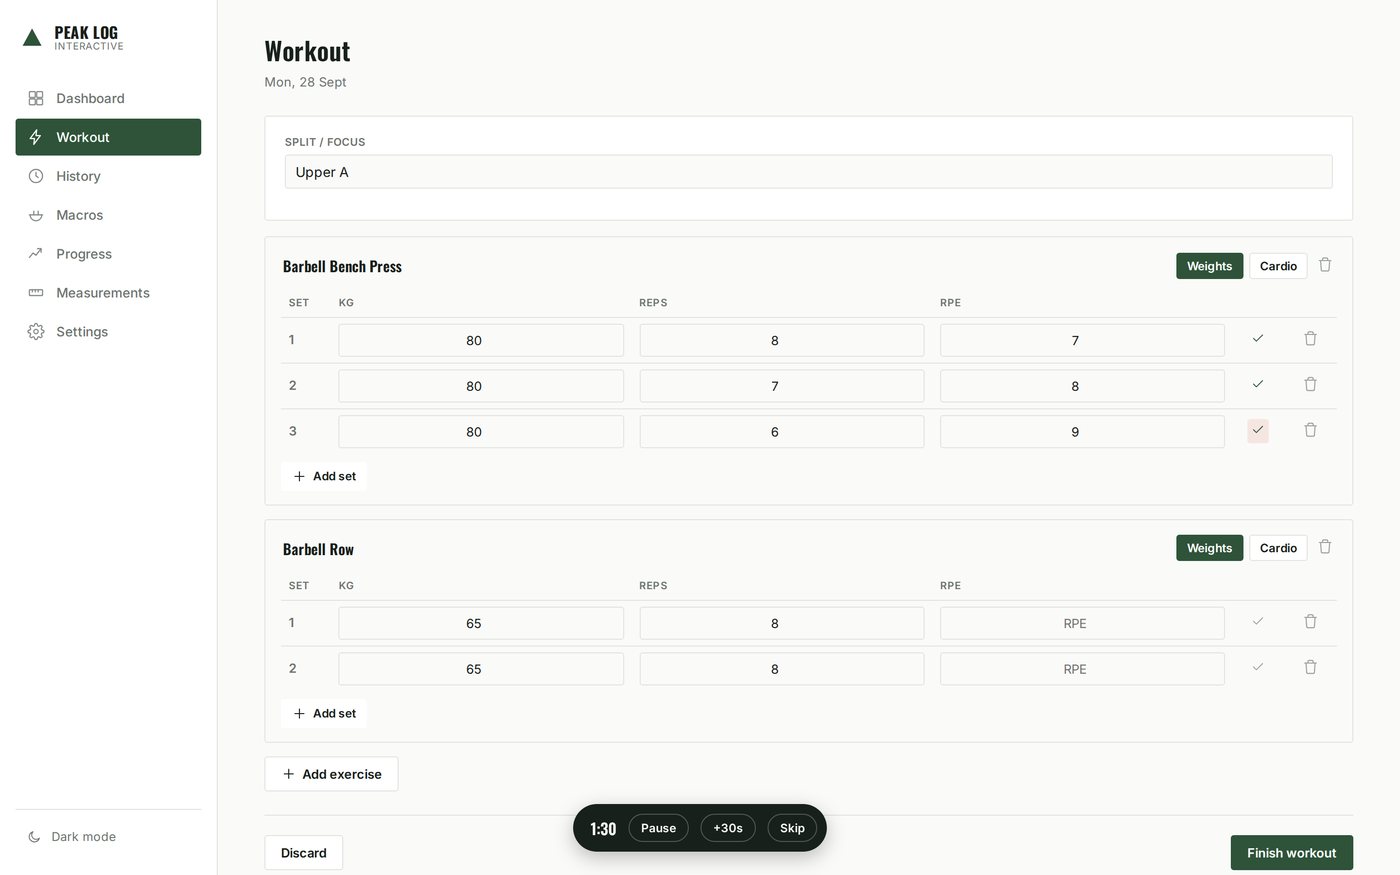Add 30 seconds to rest timer
1400x875 pixels.
(728, 828)
